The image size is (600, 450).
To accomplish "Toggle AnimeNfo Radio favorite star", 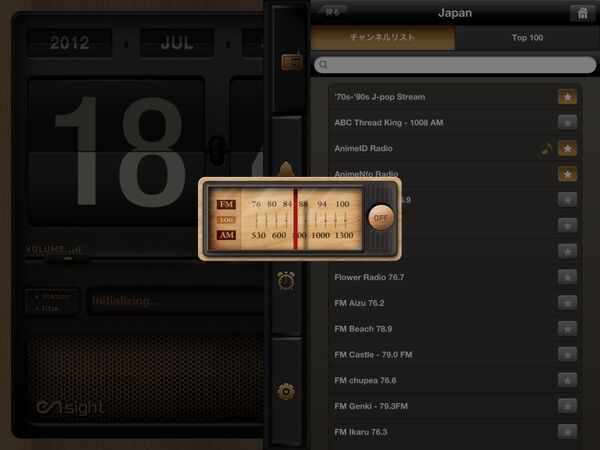I will 567,174.
